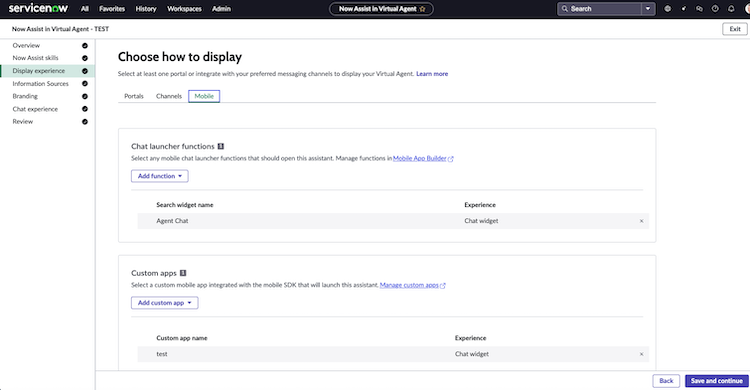Click Chat widget in test row
This screenshot has height=390, width=750.
click(472, 354)
